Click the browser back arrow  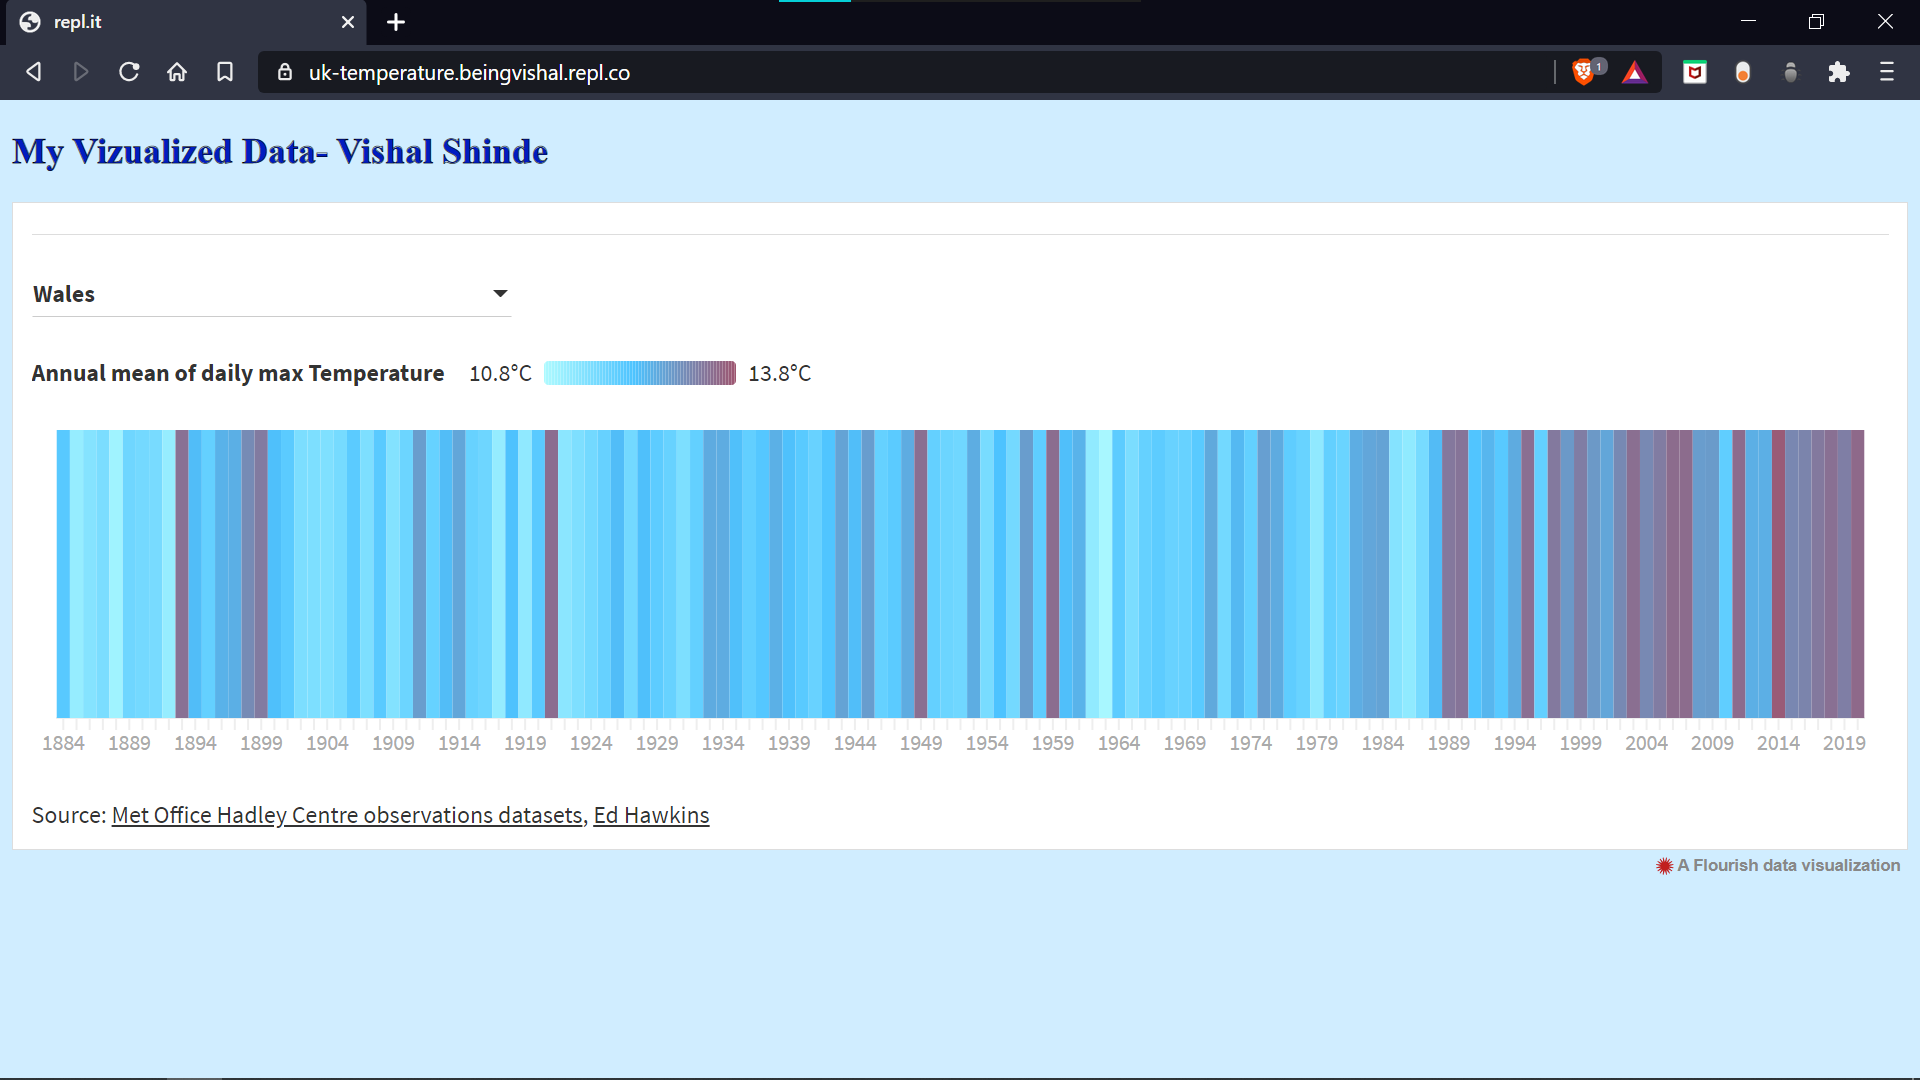(x=33, y=72)
